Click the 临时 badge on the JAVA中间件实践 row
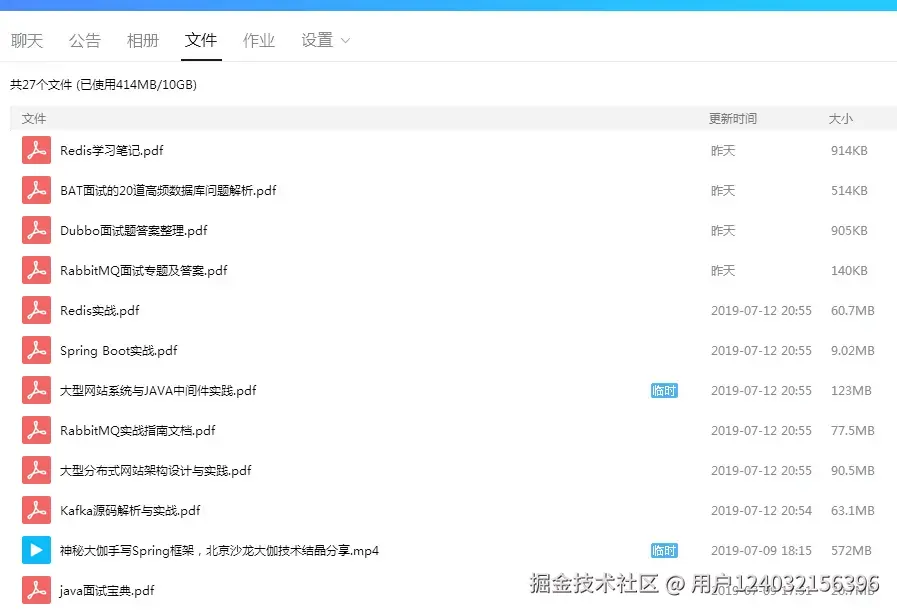 (664, 391)
